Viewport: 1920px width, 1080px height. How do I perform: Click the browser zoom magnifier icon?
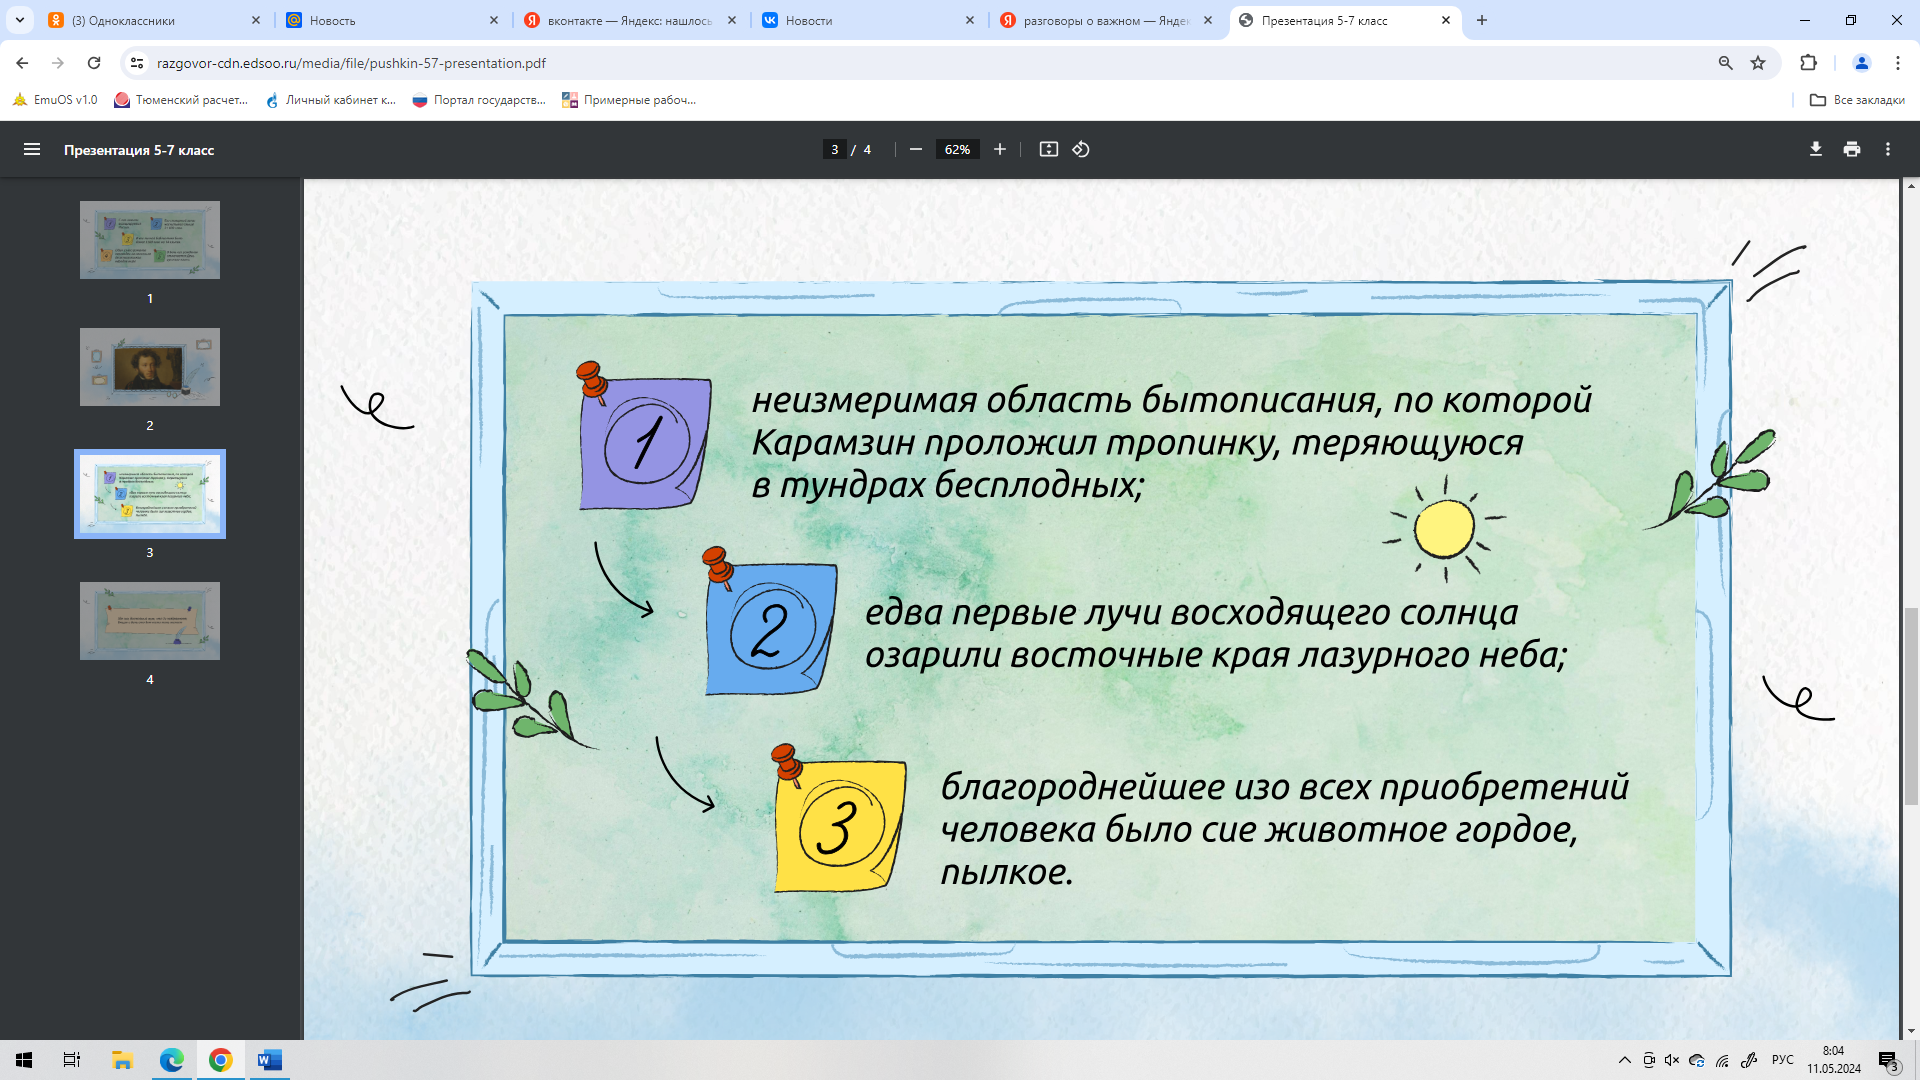coord(1725,63)
